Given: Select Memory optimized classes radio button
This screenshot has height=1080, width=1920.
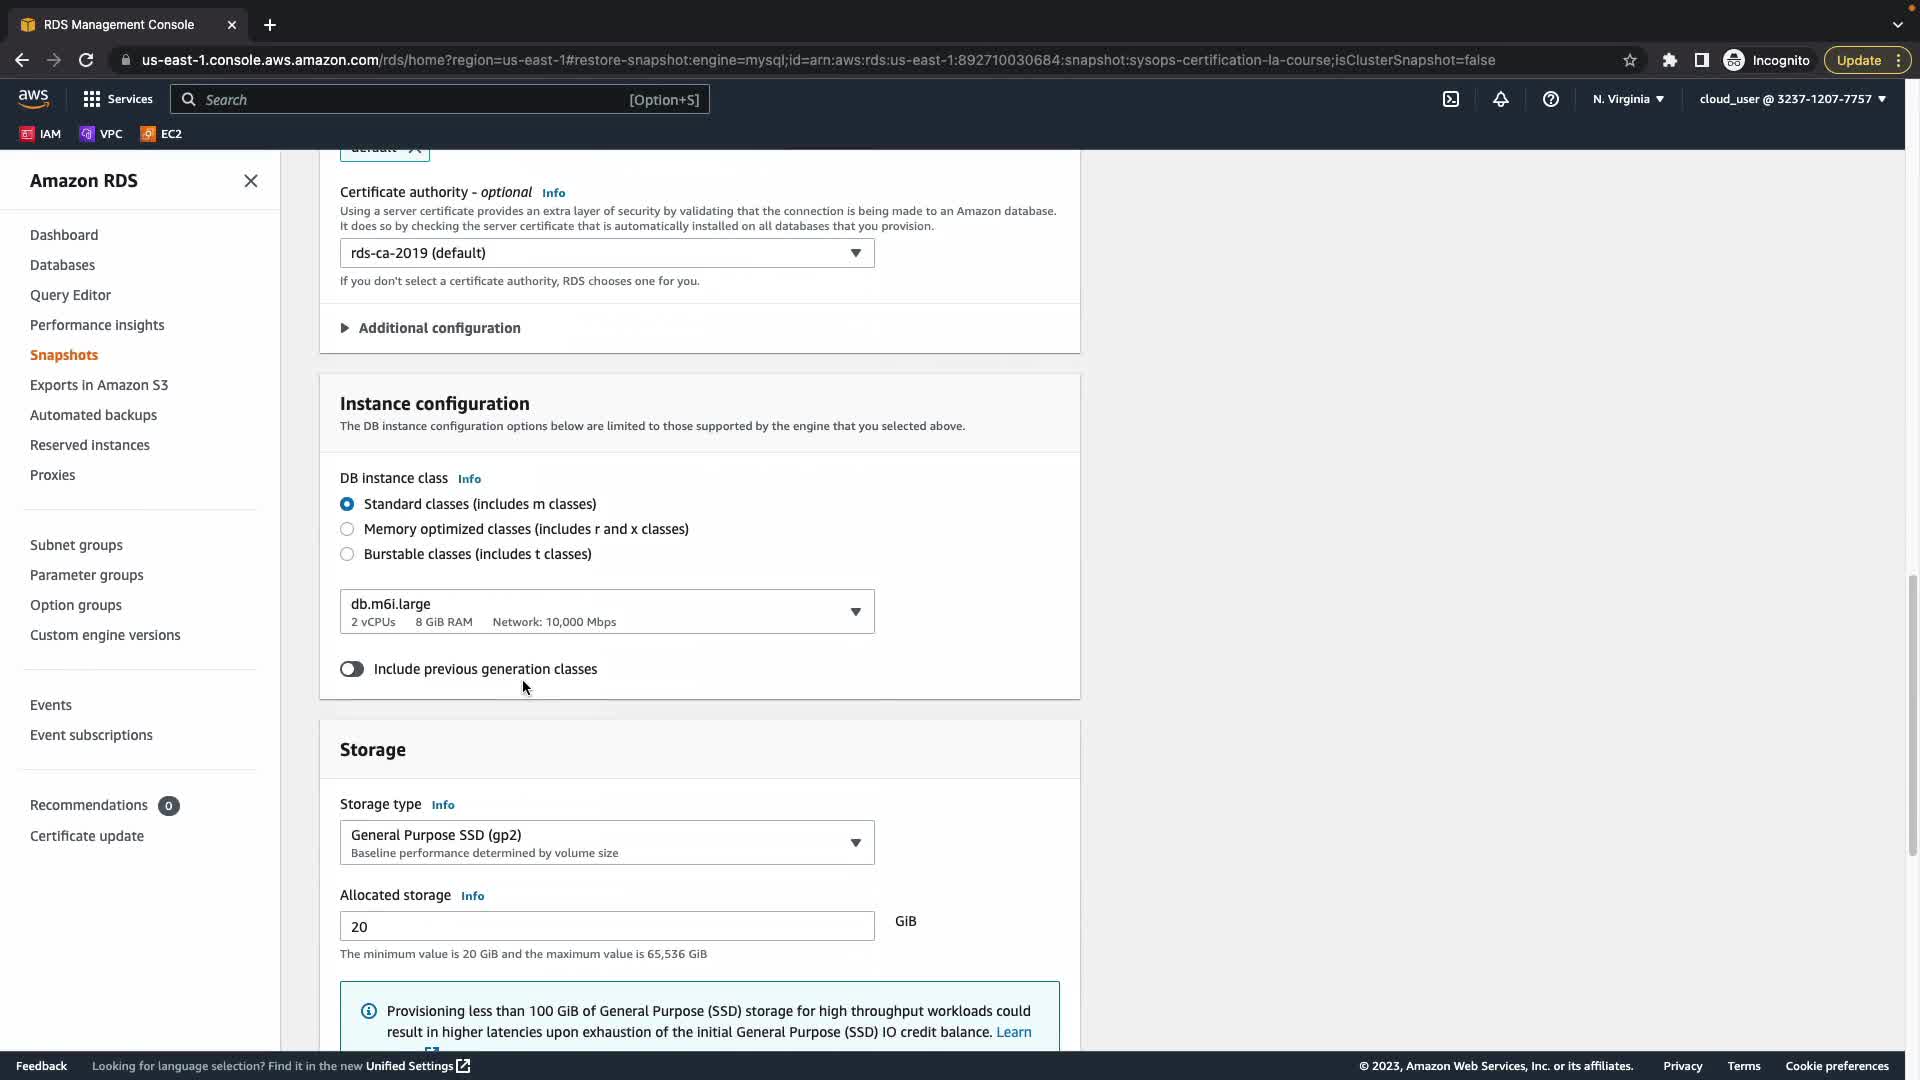Looking at the screenshot, I should pos(347,529).
